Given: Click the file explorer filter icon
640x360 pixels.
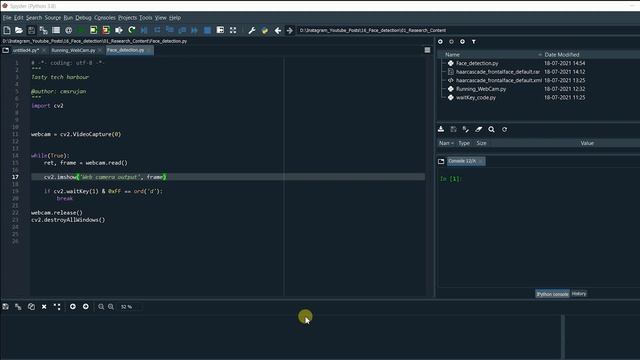Looking at the screenshot, I should pyautogui.click(x=474, y=42).
